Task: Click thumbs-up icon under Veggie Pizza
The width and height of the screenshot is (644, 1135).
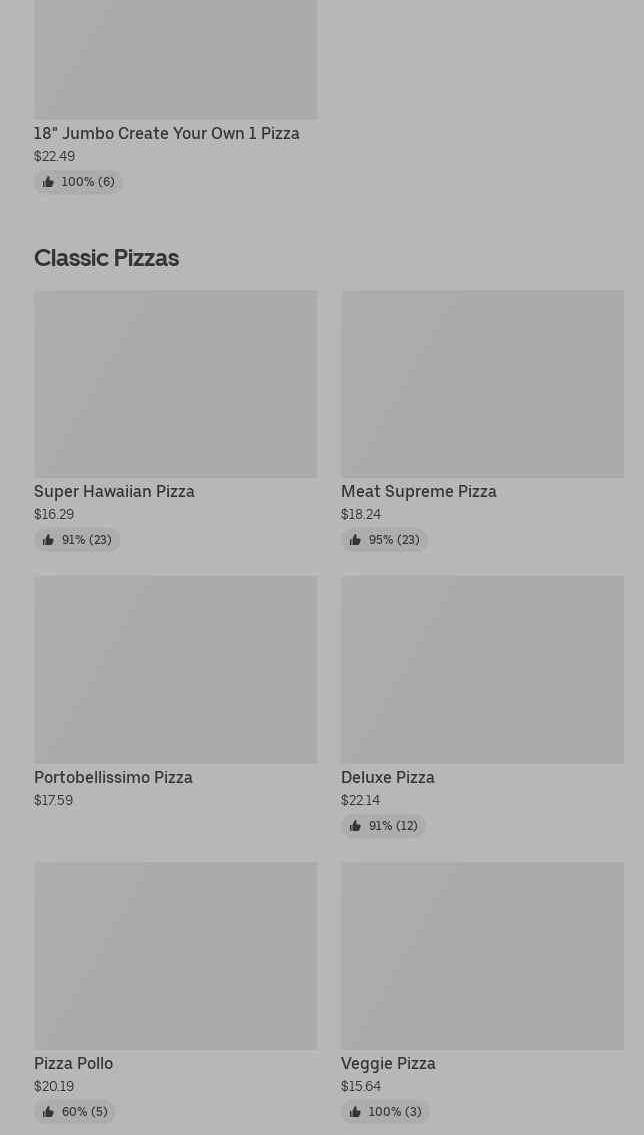Action: point(355,1112)
